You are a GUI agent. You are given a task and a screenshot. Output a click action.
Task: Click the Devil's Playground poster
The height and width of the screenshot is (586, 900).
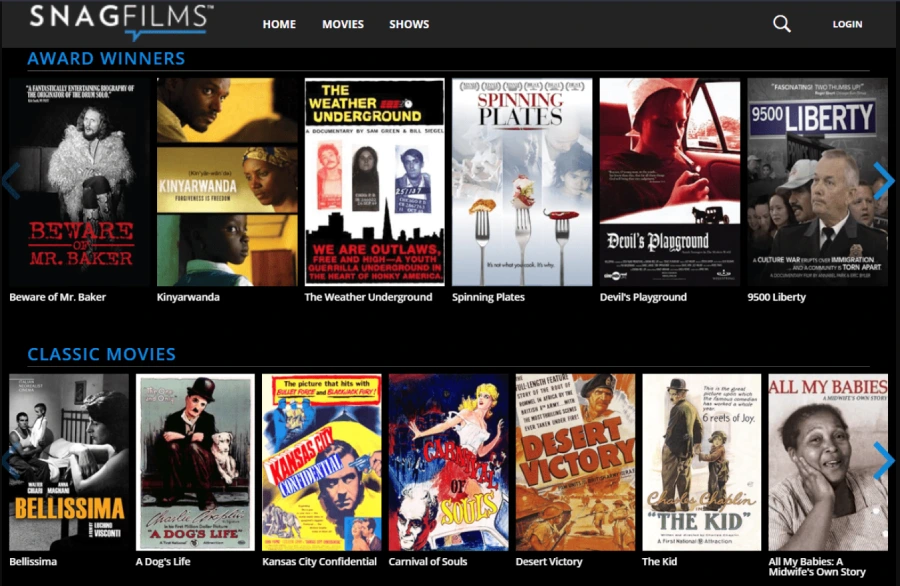[670, 180]
